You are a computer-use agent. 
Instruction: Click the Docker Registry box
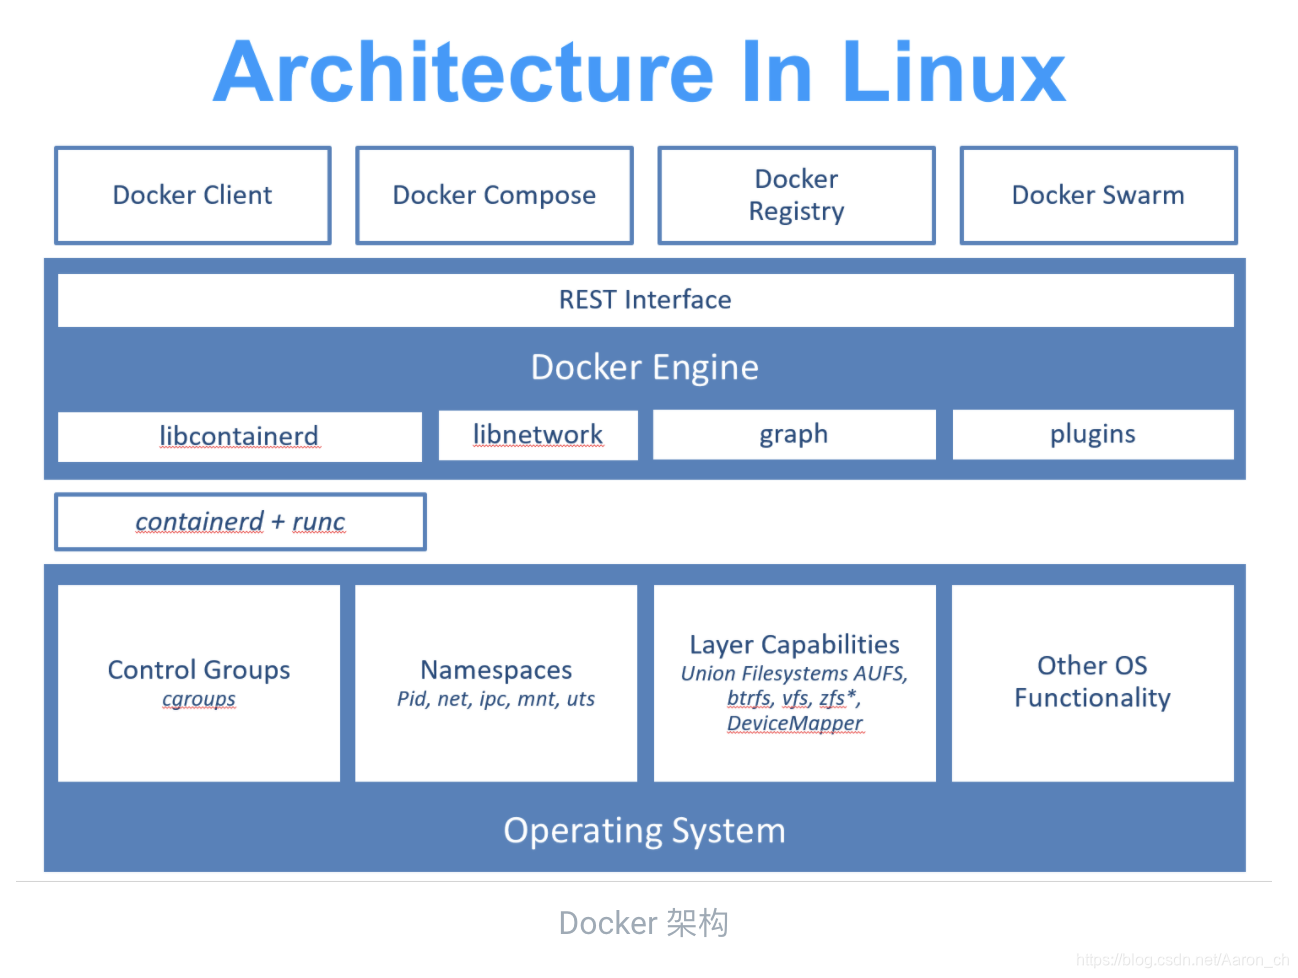(796, 195)
